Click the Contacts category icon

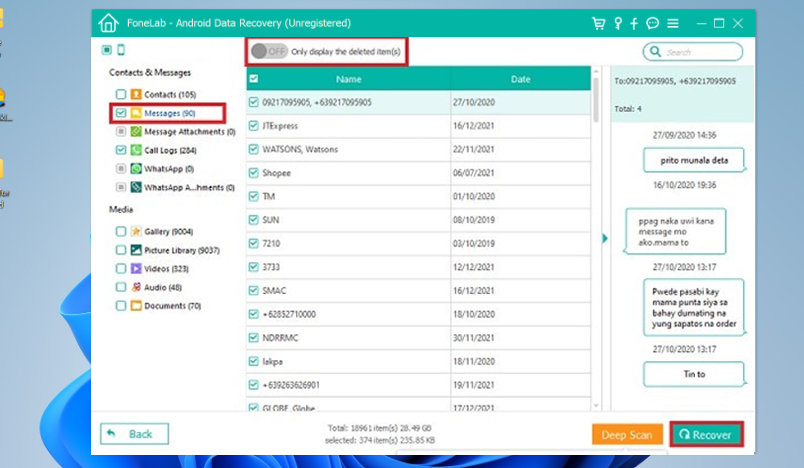point(136,94)
